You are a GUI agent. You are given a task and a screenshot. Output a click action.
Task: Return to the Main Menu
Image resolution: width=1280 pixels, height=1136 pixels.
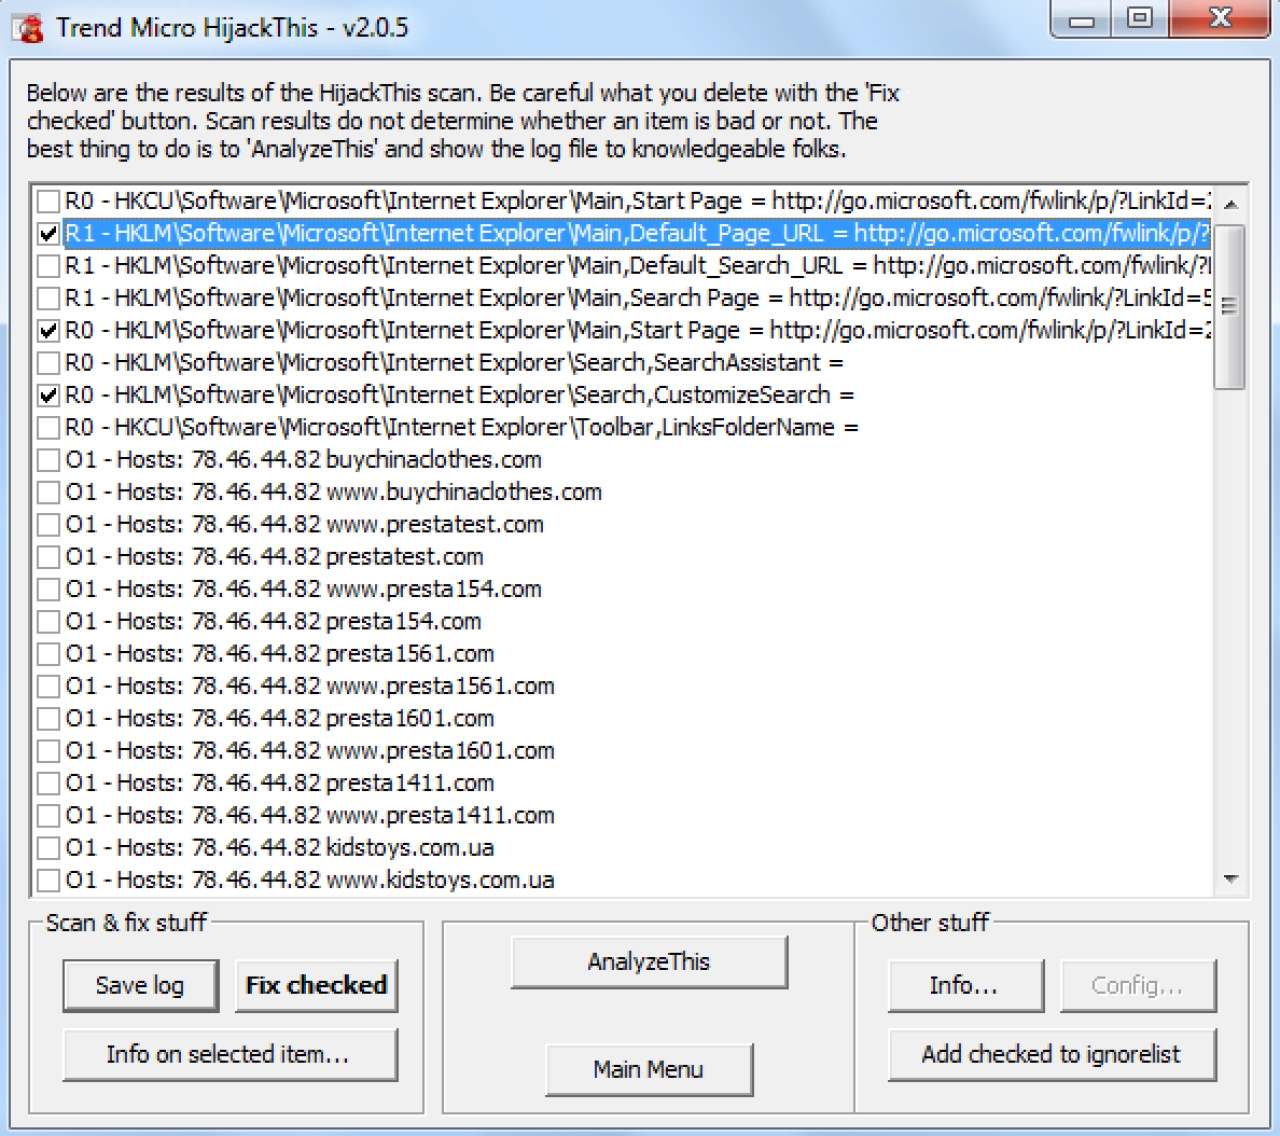pyautogui.click(x=649, y=1070)
